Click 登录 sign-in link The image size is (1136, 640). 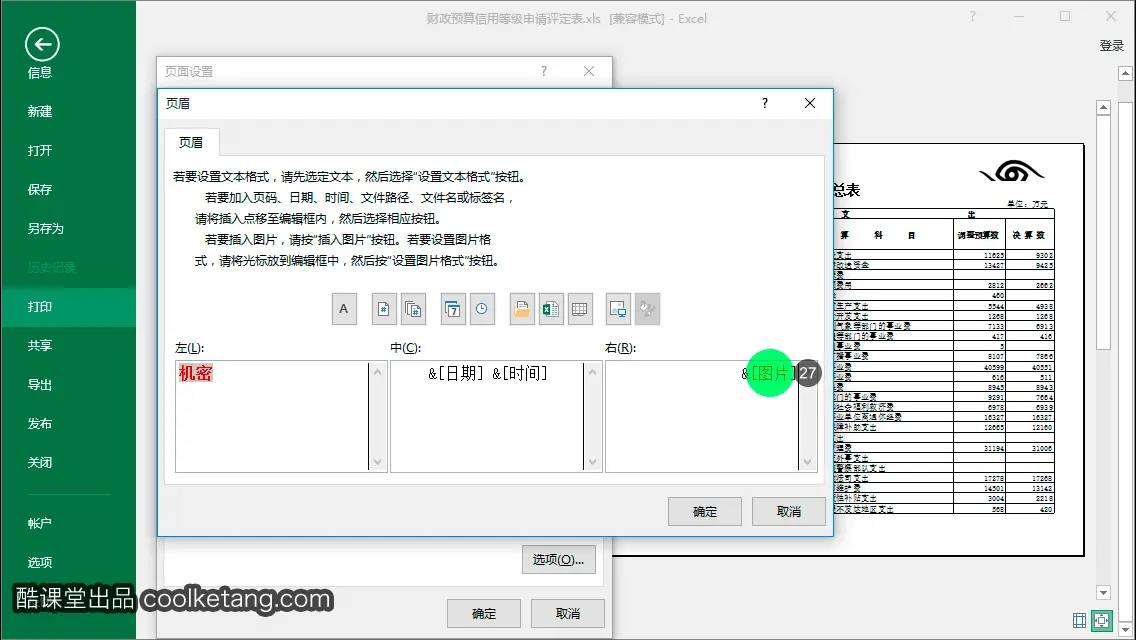coord(1111,46)
